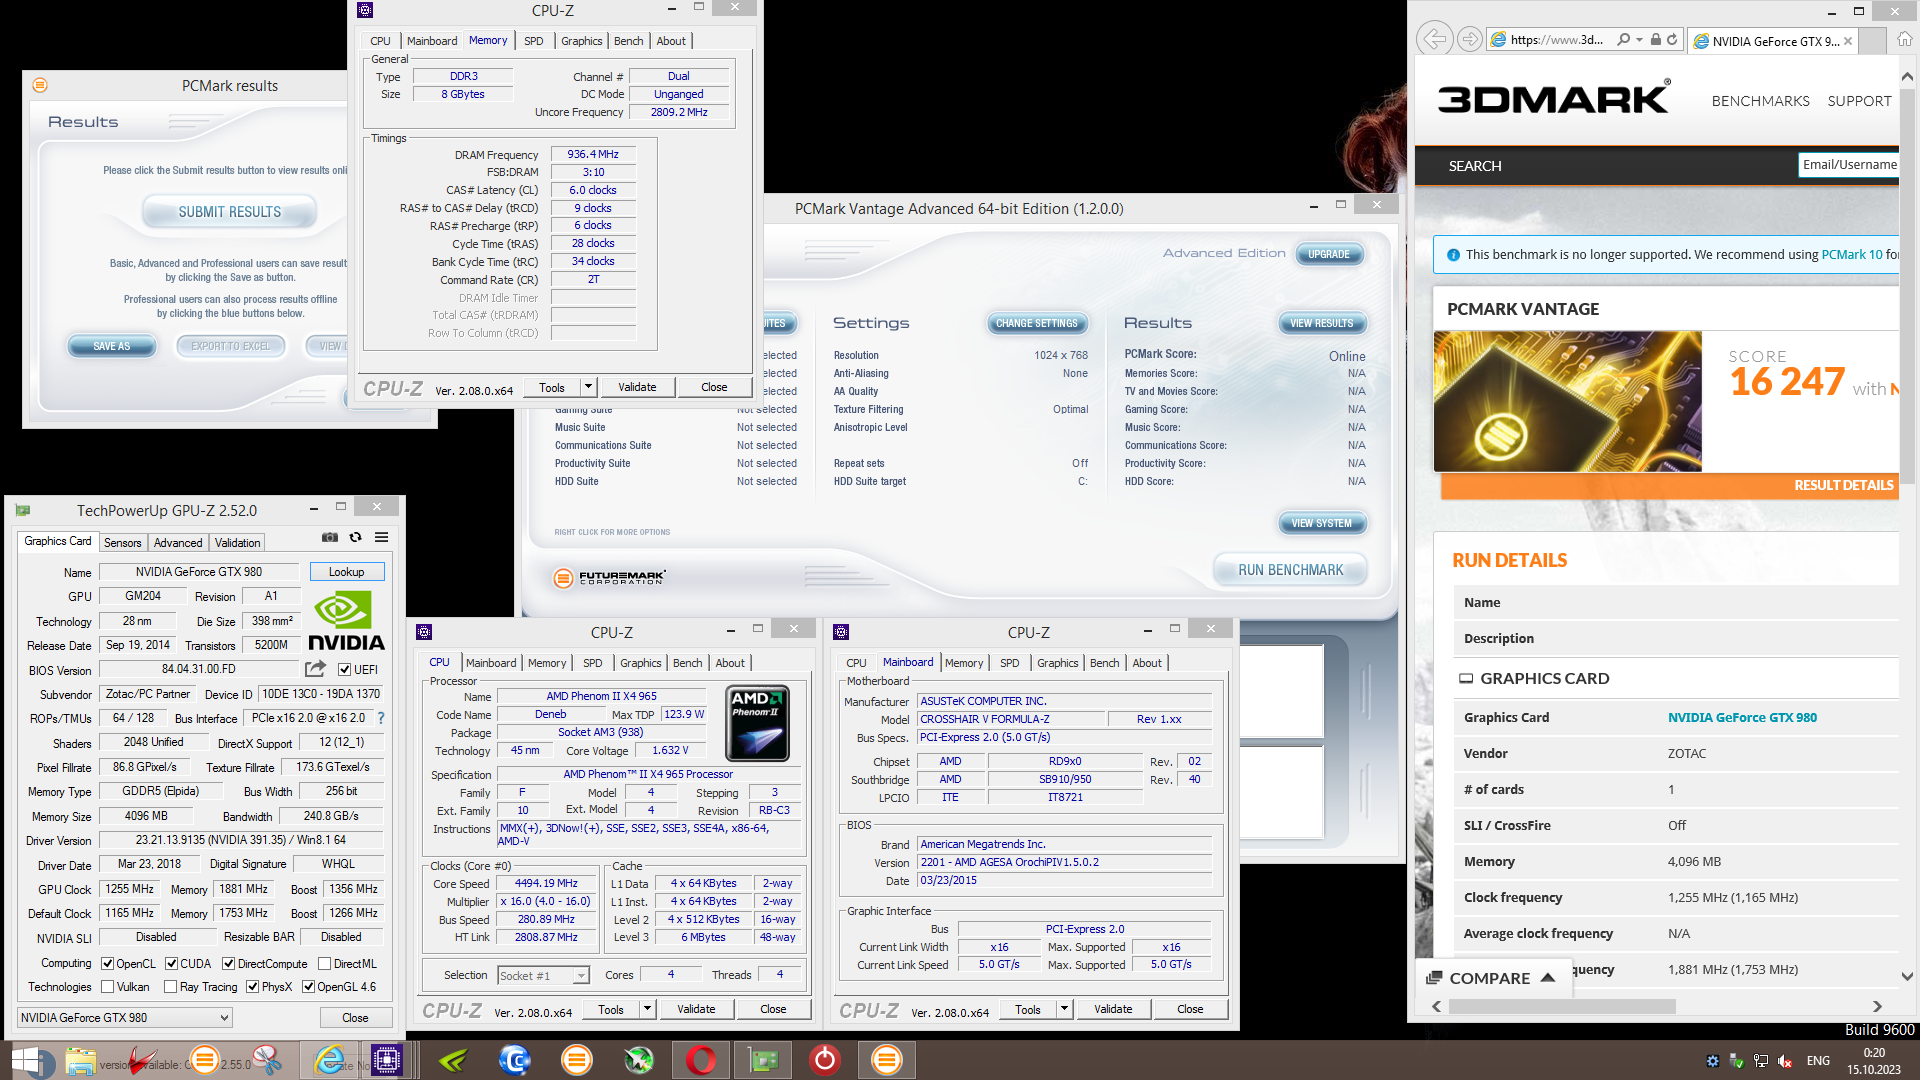Click the CHANGE SETTINGS button
This screenshot has height=1080, width=1920.
click(x=1036, y=323)
